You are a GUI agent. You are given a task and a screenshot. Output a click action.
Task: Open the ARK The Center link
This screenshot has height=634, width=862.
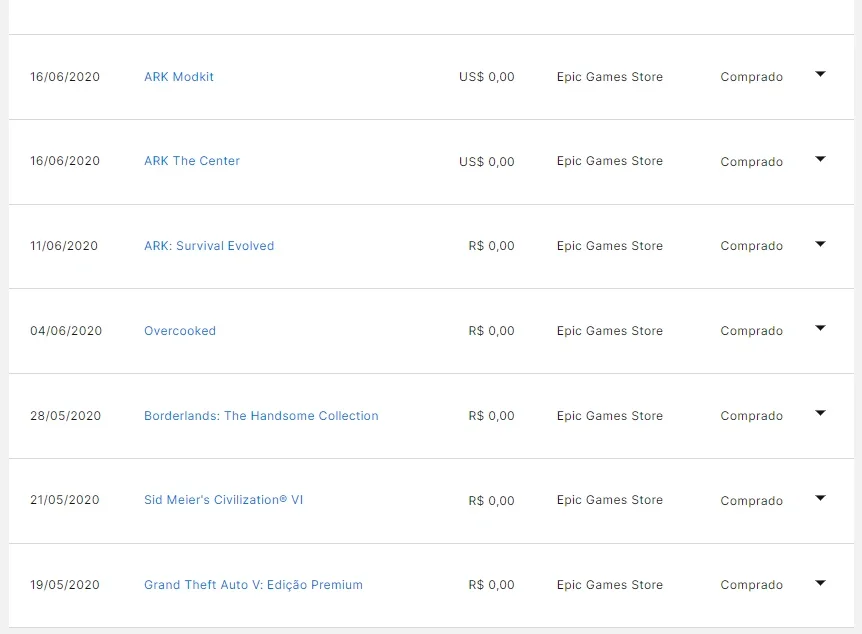[192, 161]
